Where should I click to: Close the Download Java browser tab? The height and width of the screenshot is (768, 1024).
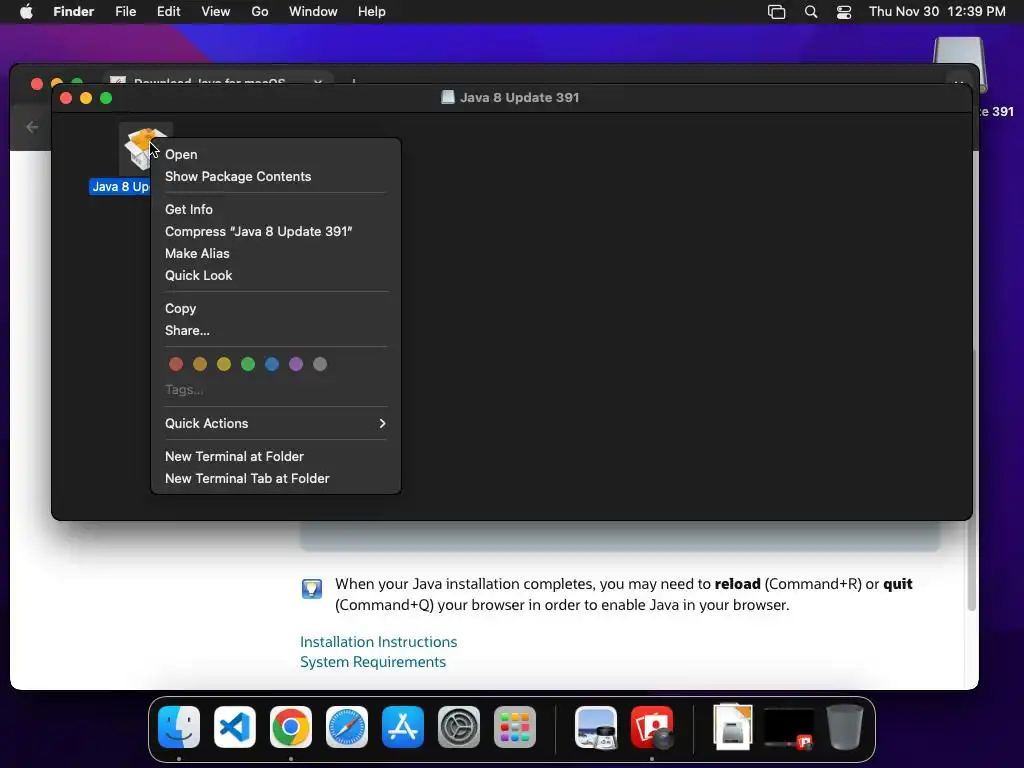318,82
